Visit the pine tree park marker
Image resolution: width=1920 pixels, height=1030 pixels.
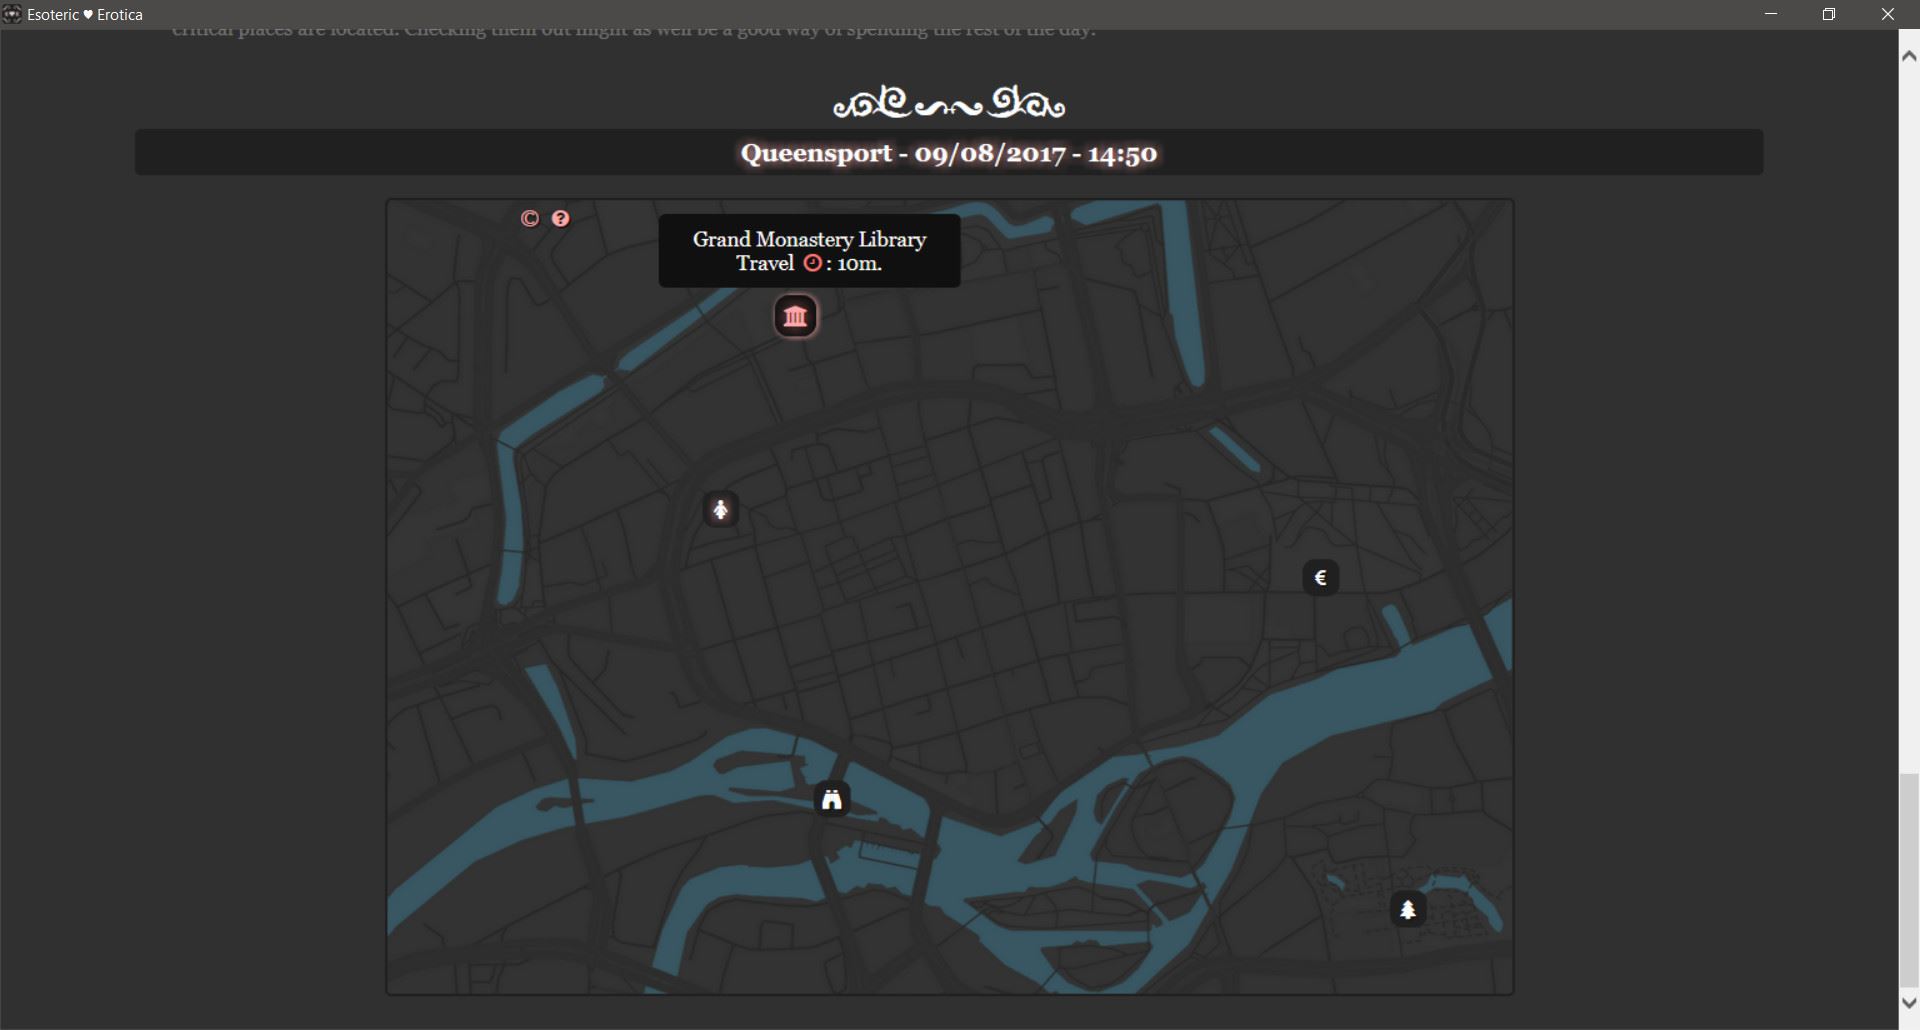[x=1408, y=909]
